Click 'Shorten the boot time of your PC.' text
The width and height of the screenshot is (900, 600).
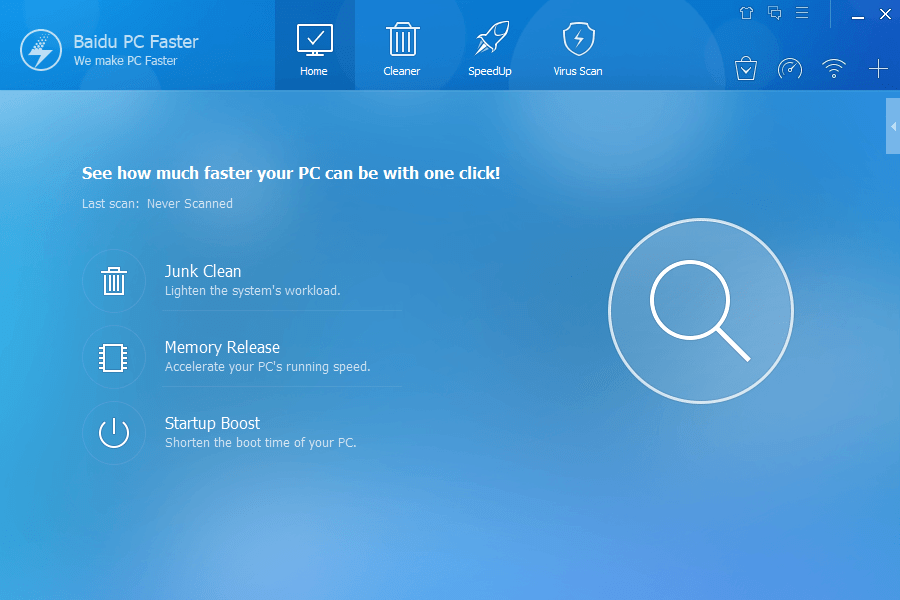point(261,443)
